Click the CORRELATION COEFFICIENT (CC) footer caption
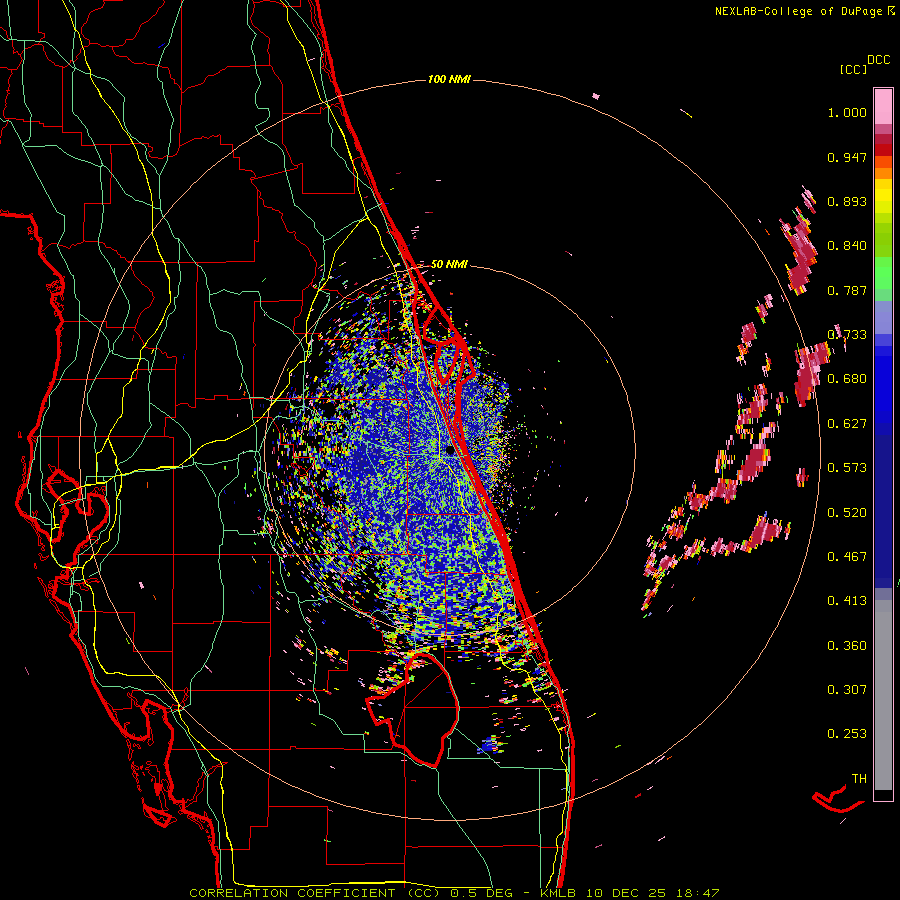 click(315, 893)
